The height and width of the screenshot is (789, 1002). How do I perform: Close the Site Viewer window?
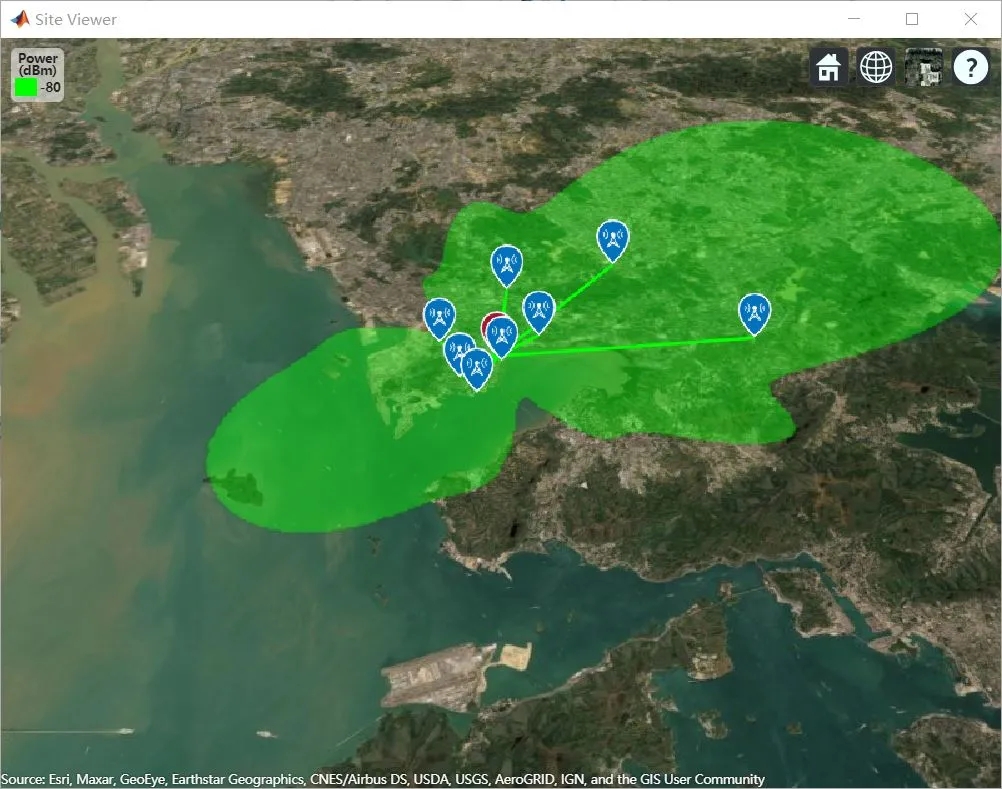click(971, 19)
